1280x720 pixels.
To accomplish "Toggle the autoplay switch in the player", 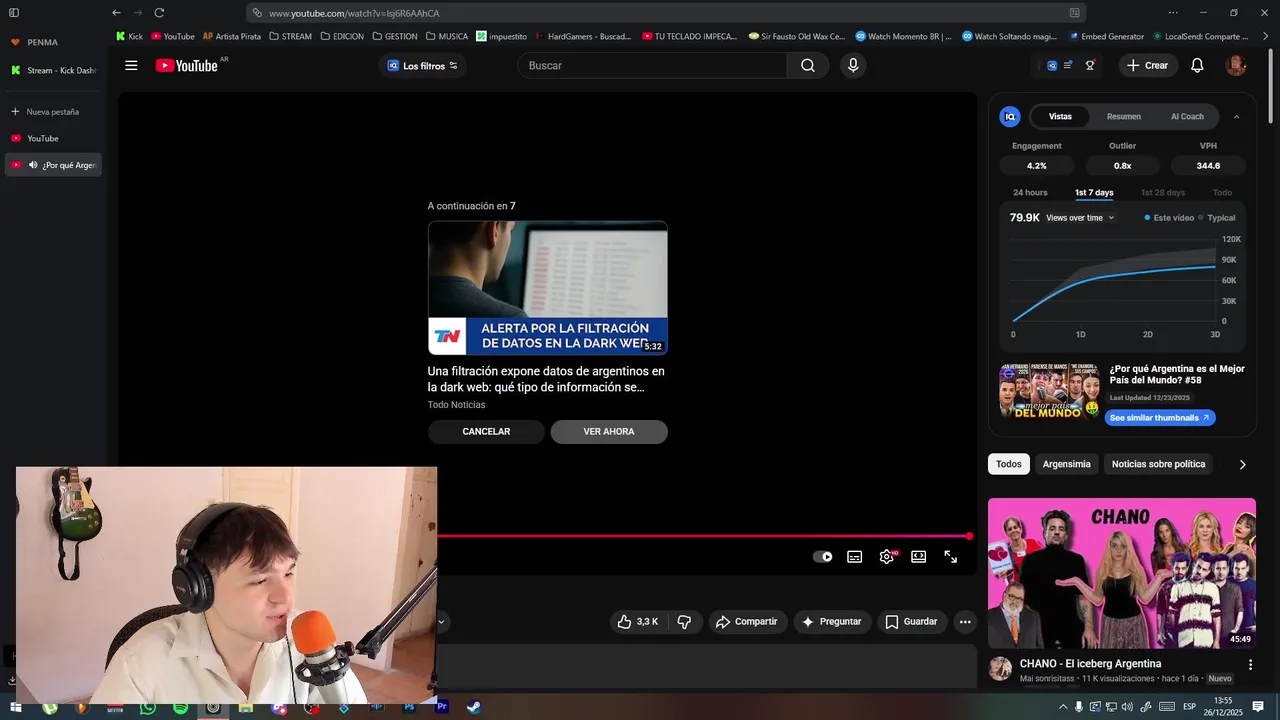I will coord(823,557).
